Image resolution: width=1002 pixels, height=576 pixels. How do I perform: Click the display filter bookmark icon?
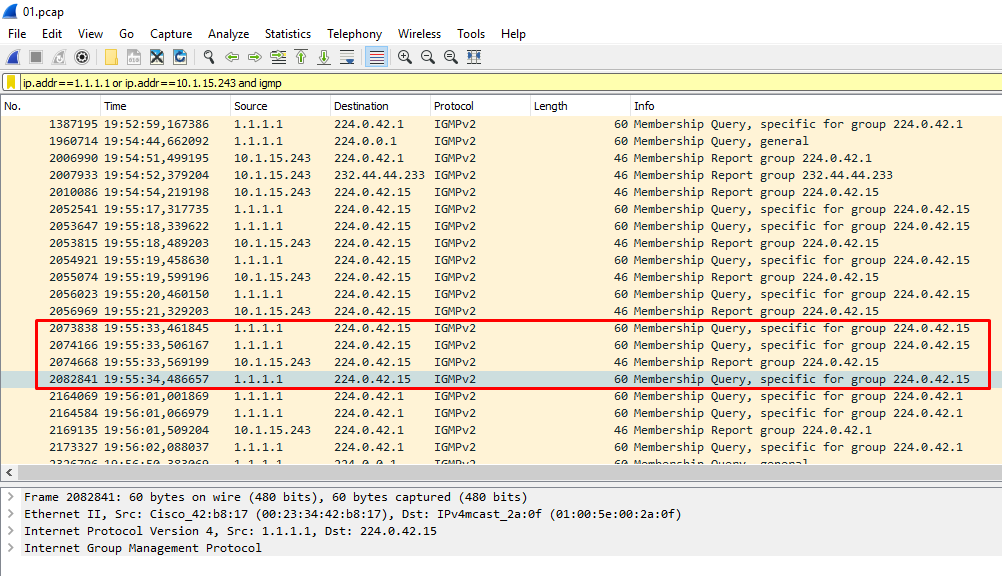click(11, 82)
